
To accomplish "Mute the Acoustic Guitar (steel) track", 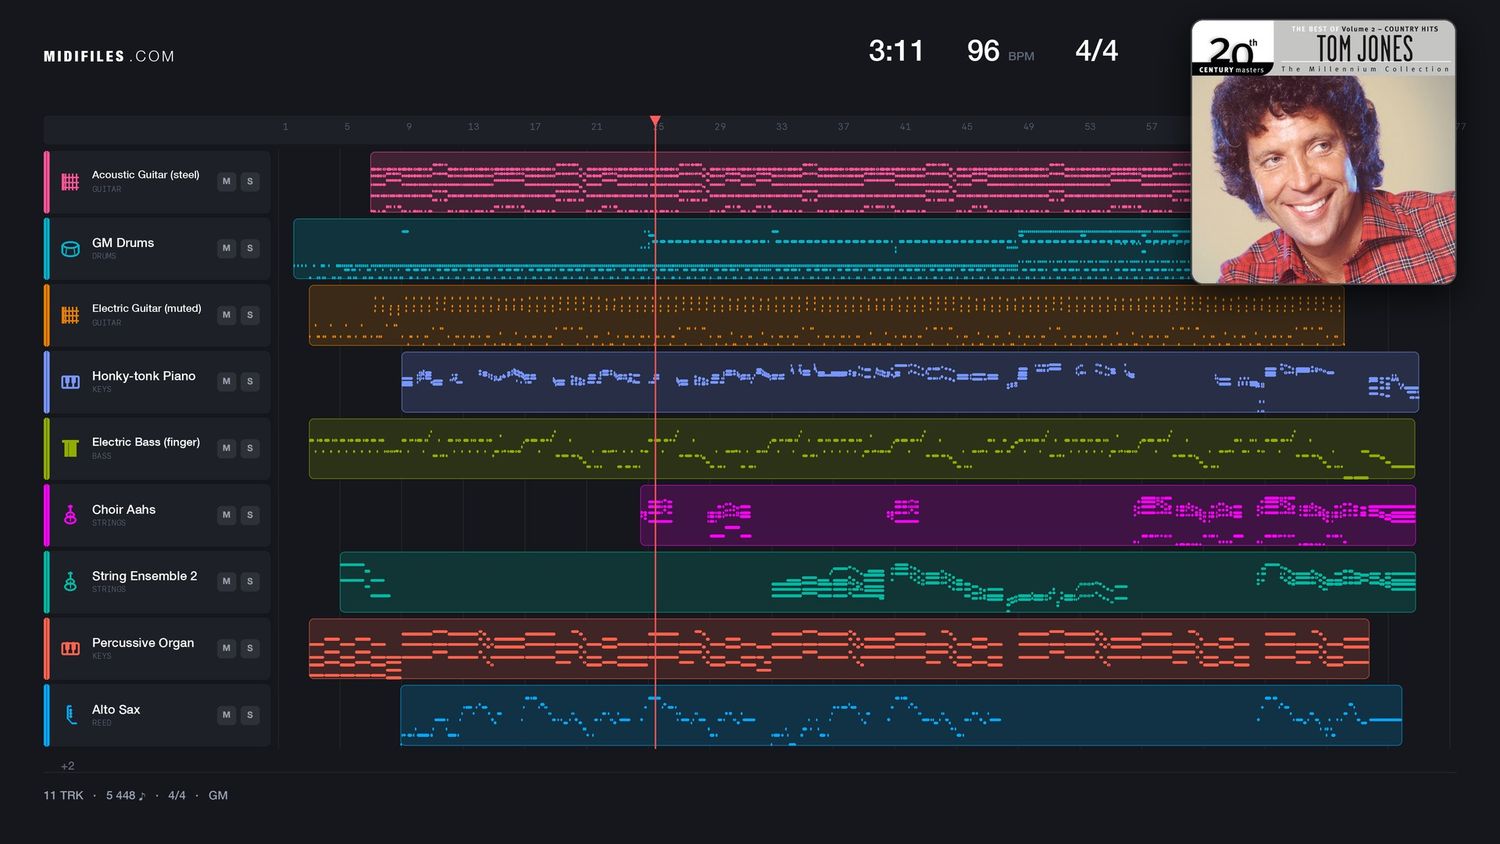I will click(x=227, y=181).
